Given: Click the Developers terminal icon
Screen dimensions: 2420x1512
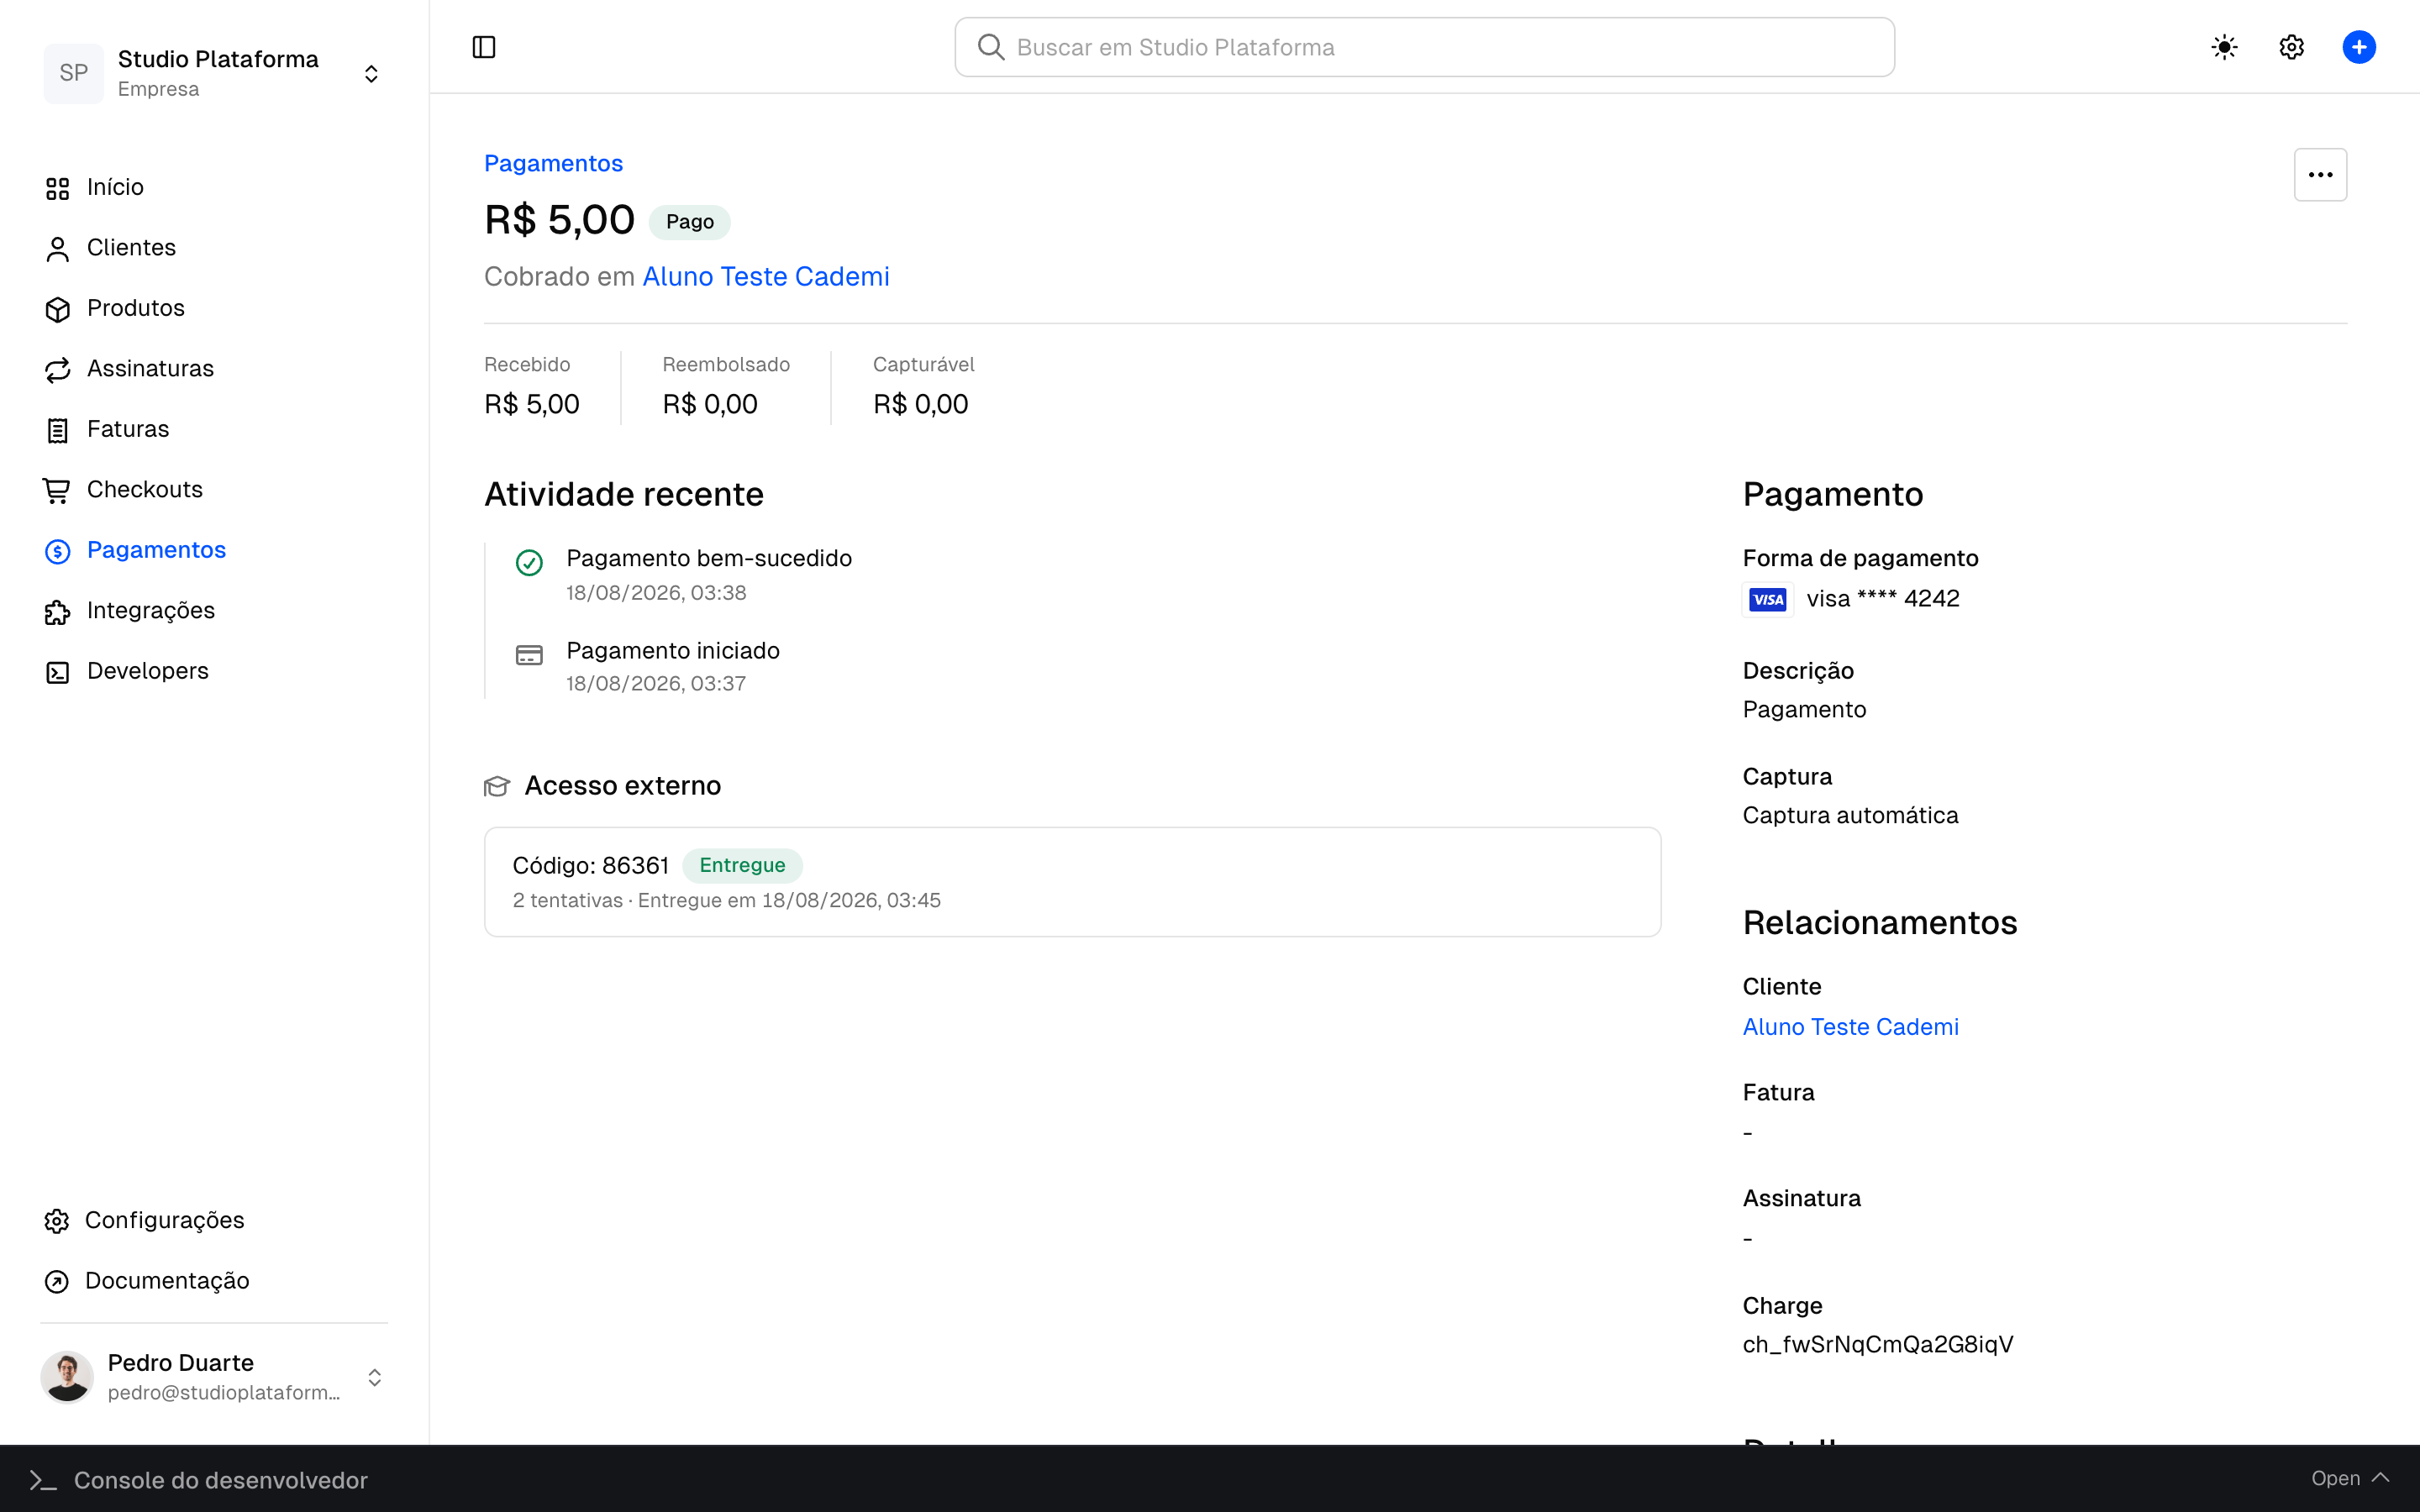Looking at the screenshot, I should 57,672.
